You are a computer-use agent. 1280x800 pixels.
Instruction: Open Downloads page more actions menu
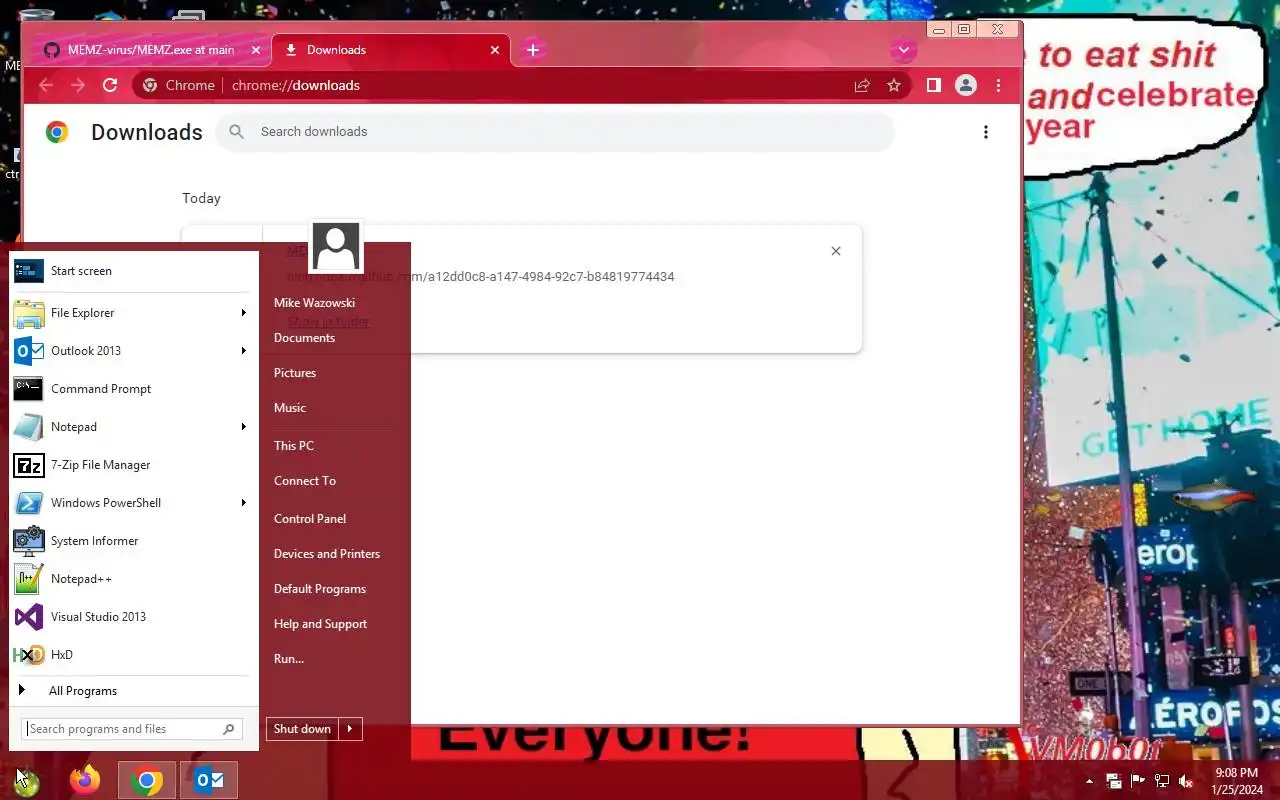coord(986,132)
